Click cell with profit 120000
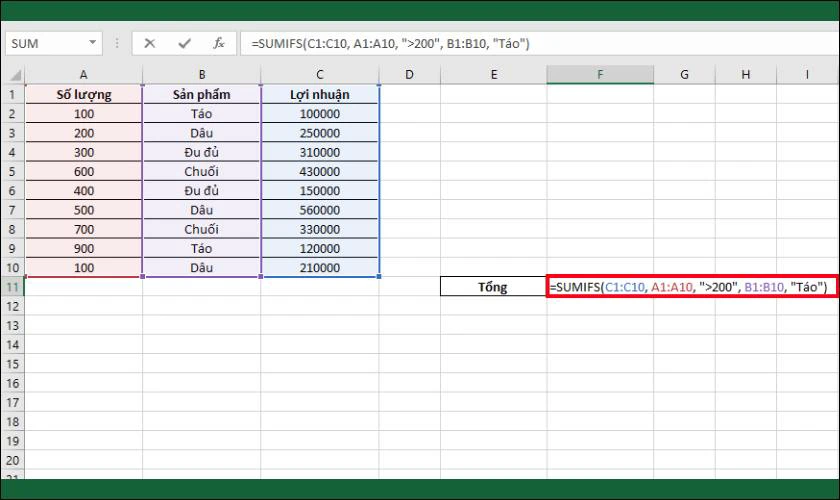840x500 pixels. pyautogui.click(x=320, y=249)
